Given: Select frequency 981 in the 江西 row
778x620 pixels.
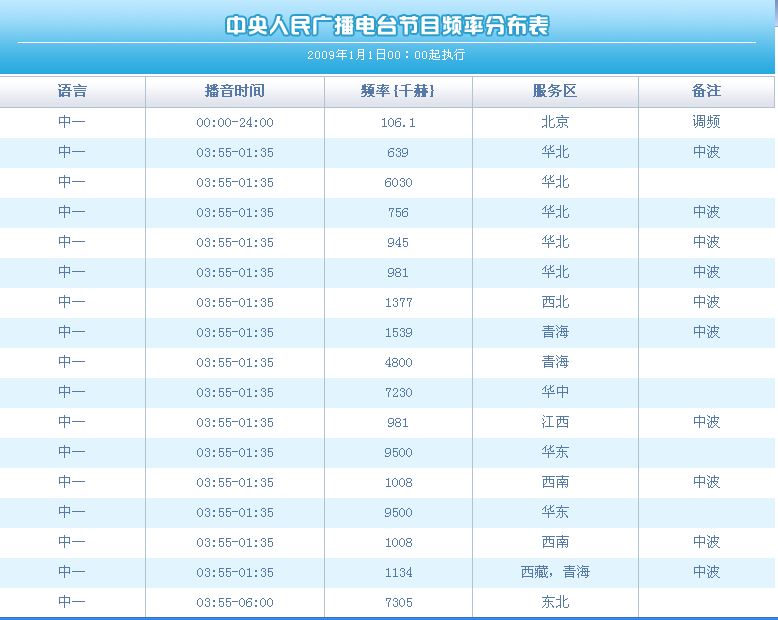Looking at the screenshot, I should [398, 423].
